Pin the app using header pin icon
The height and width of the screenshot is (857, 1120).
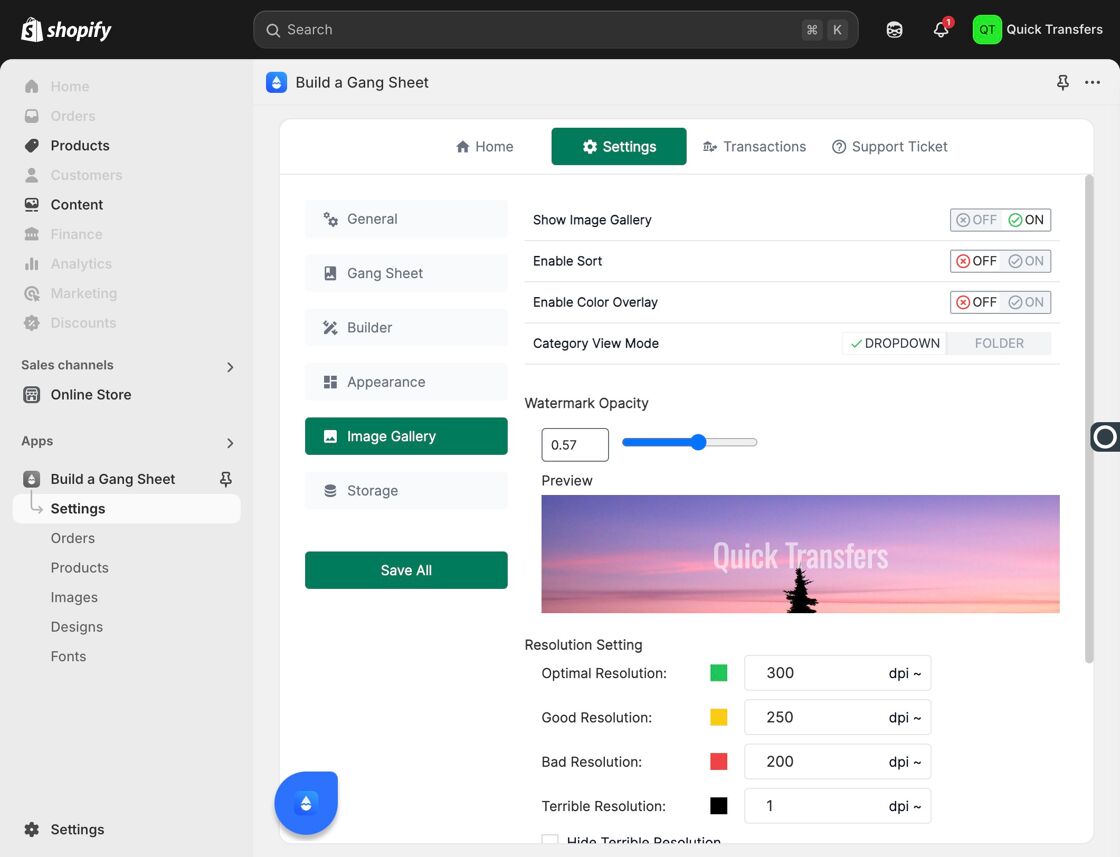(1063, 83)
